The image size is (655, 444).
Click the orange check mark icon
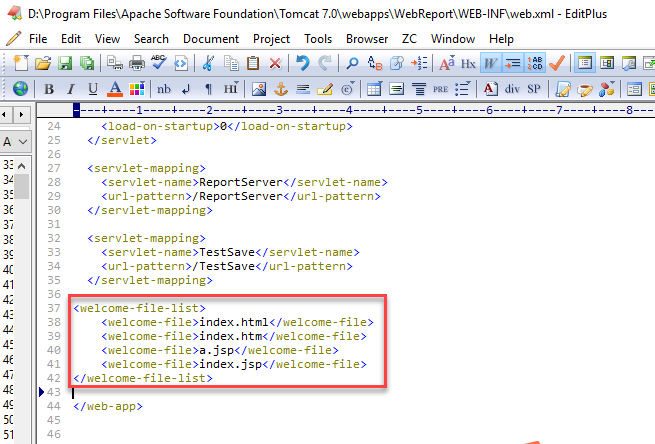(557, 63)
